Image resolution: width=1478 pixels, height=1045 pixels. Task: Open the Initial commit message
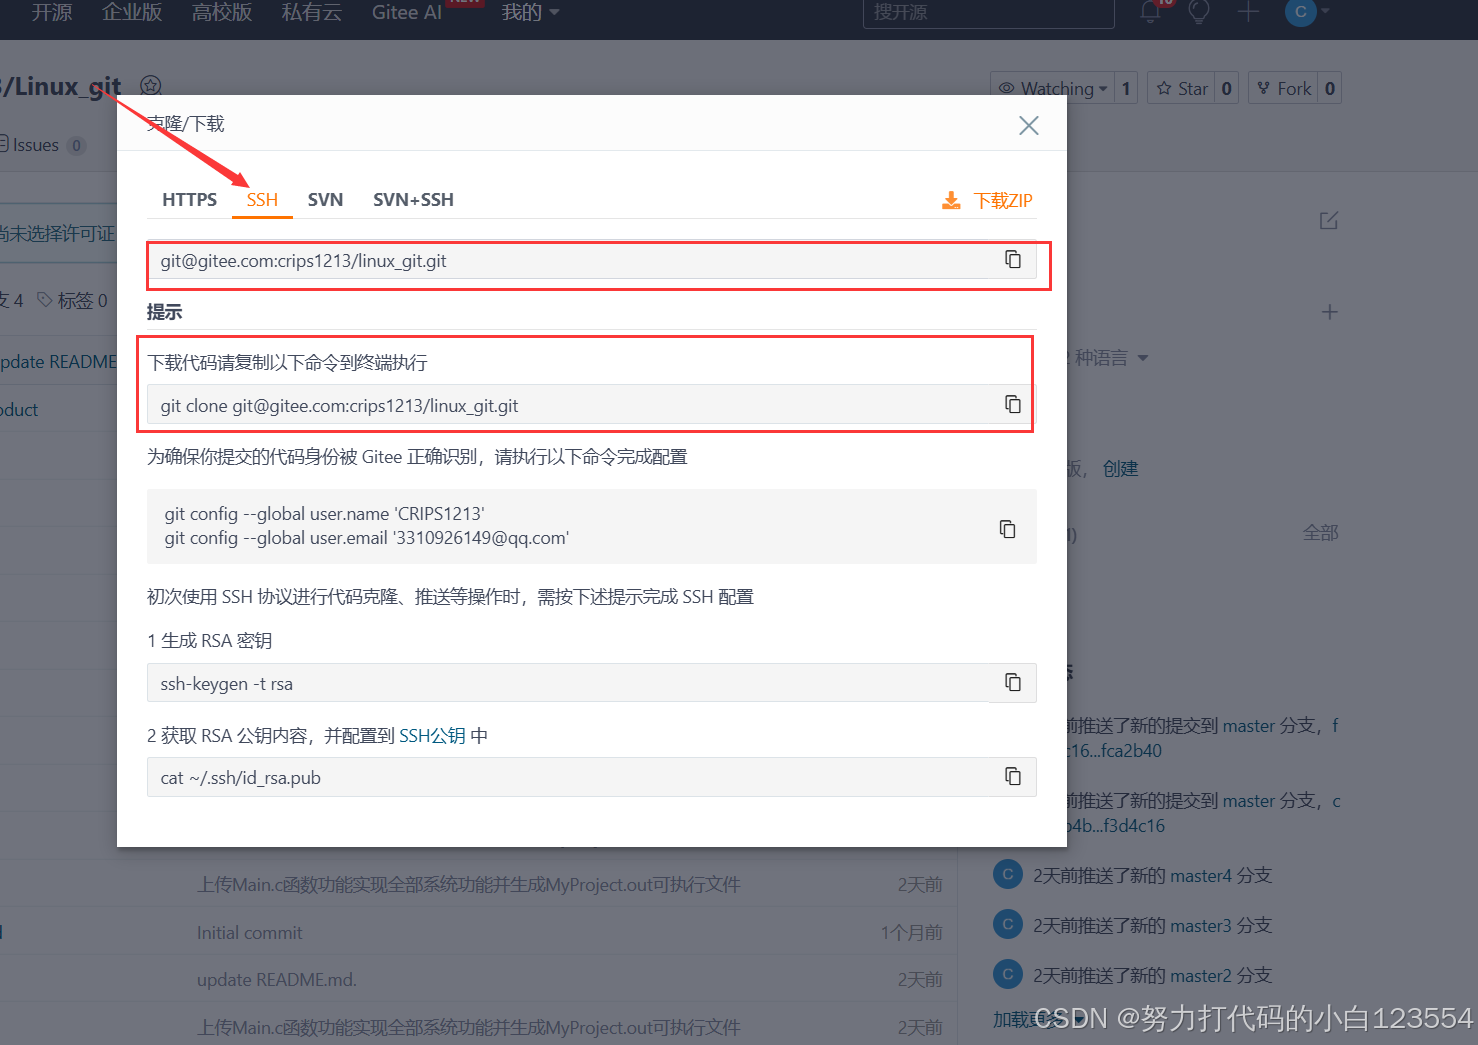click(x=249, y=932)
